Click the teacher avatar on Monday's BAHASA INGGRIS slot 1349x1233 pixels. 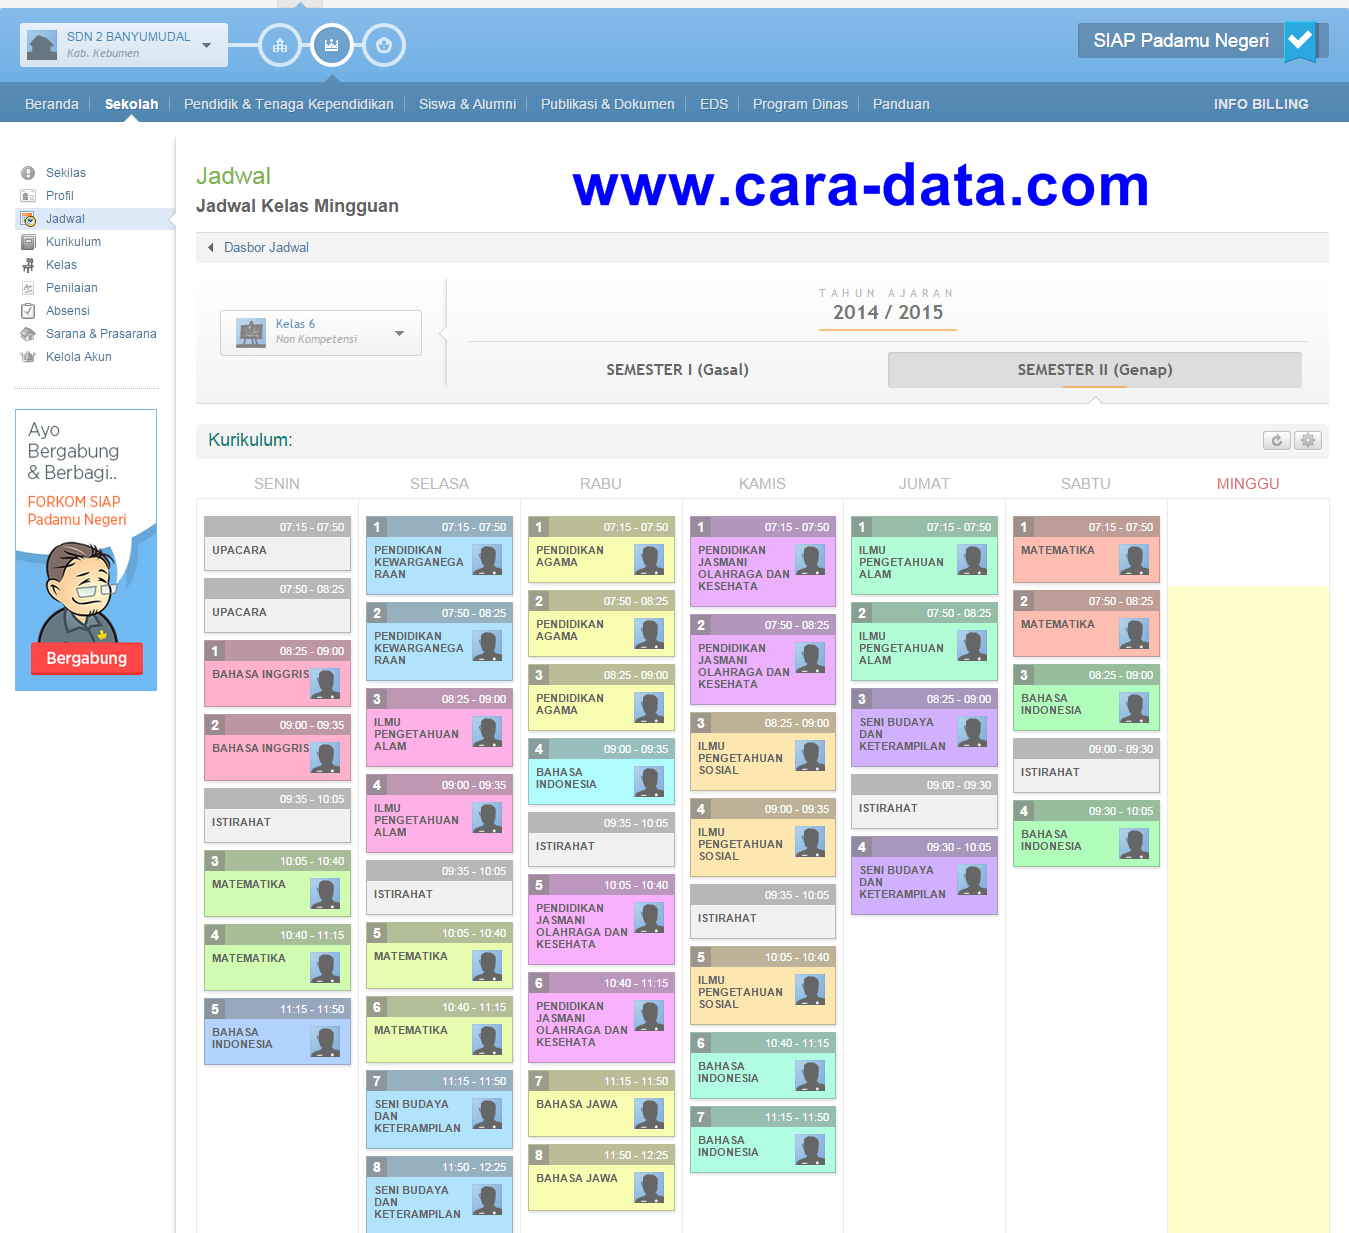pos(324,684)
